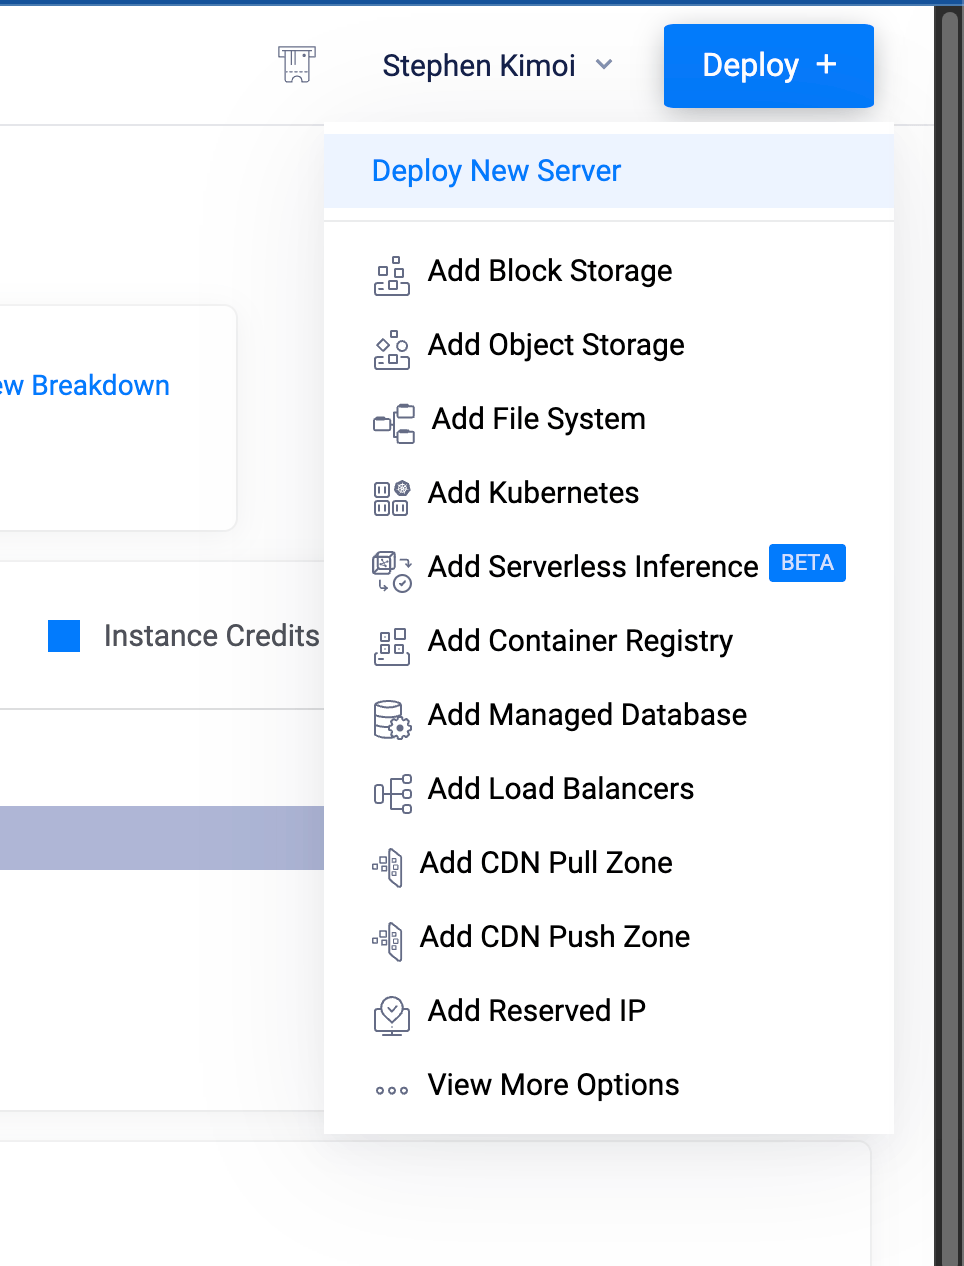Click the Block Storage icon
The width and height of the screenshot is (964, 1266).
click(391, 275)
